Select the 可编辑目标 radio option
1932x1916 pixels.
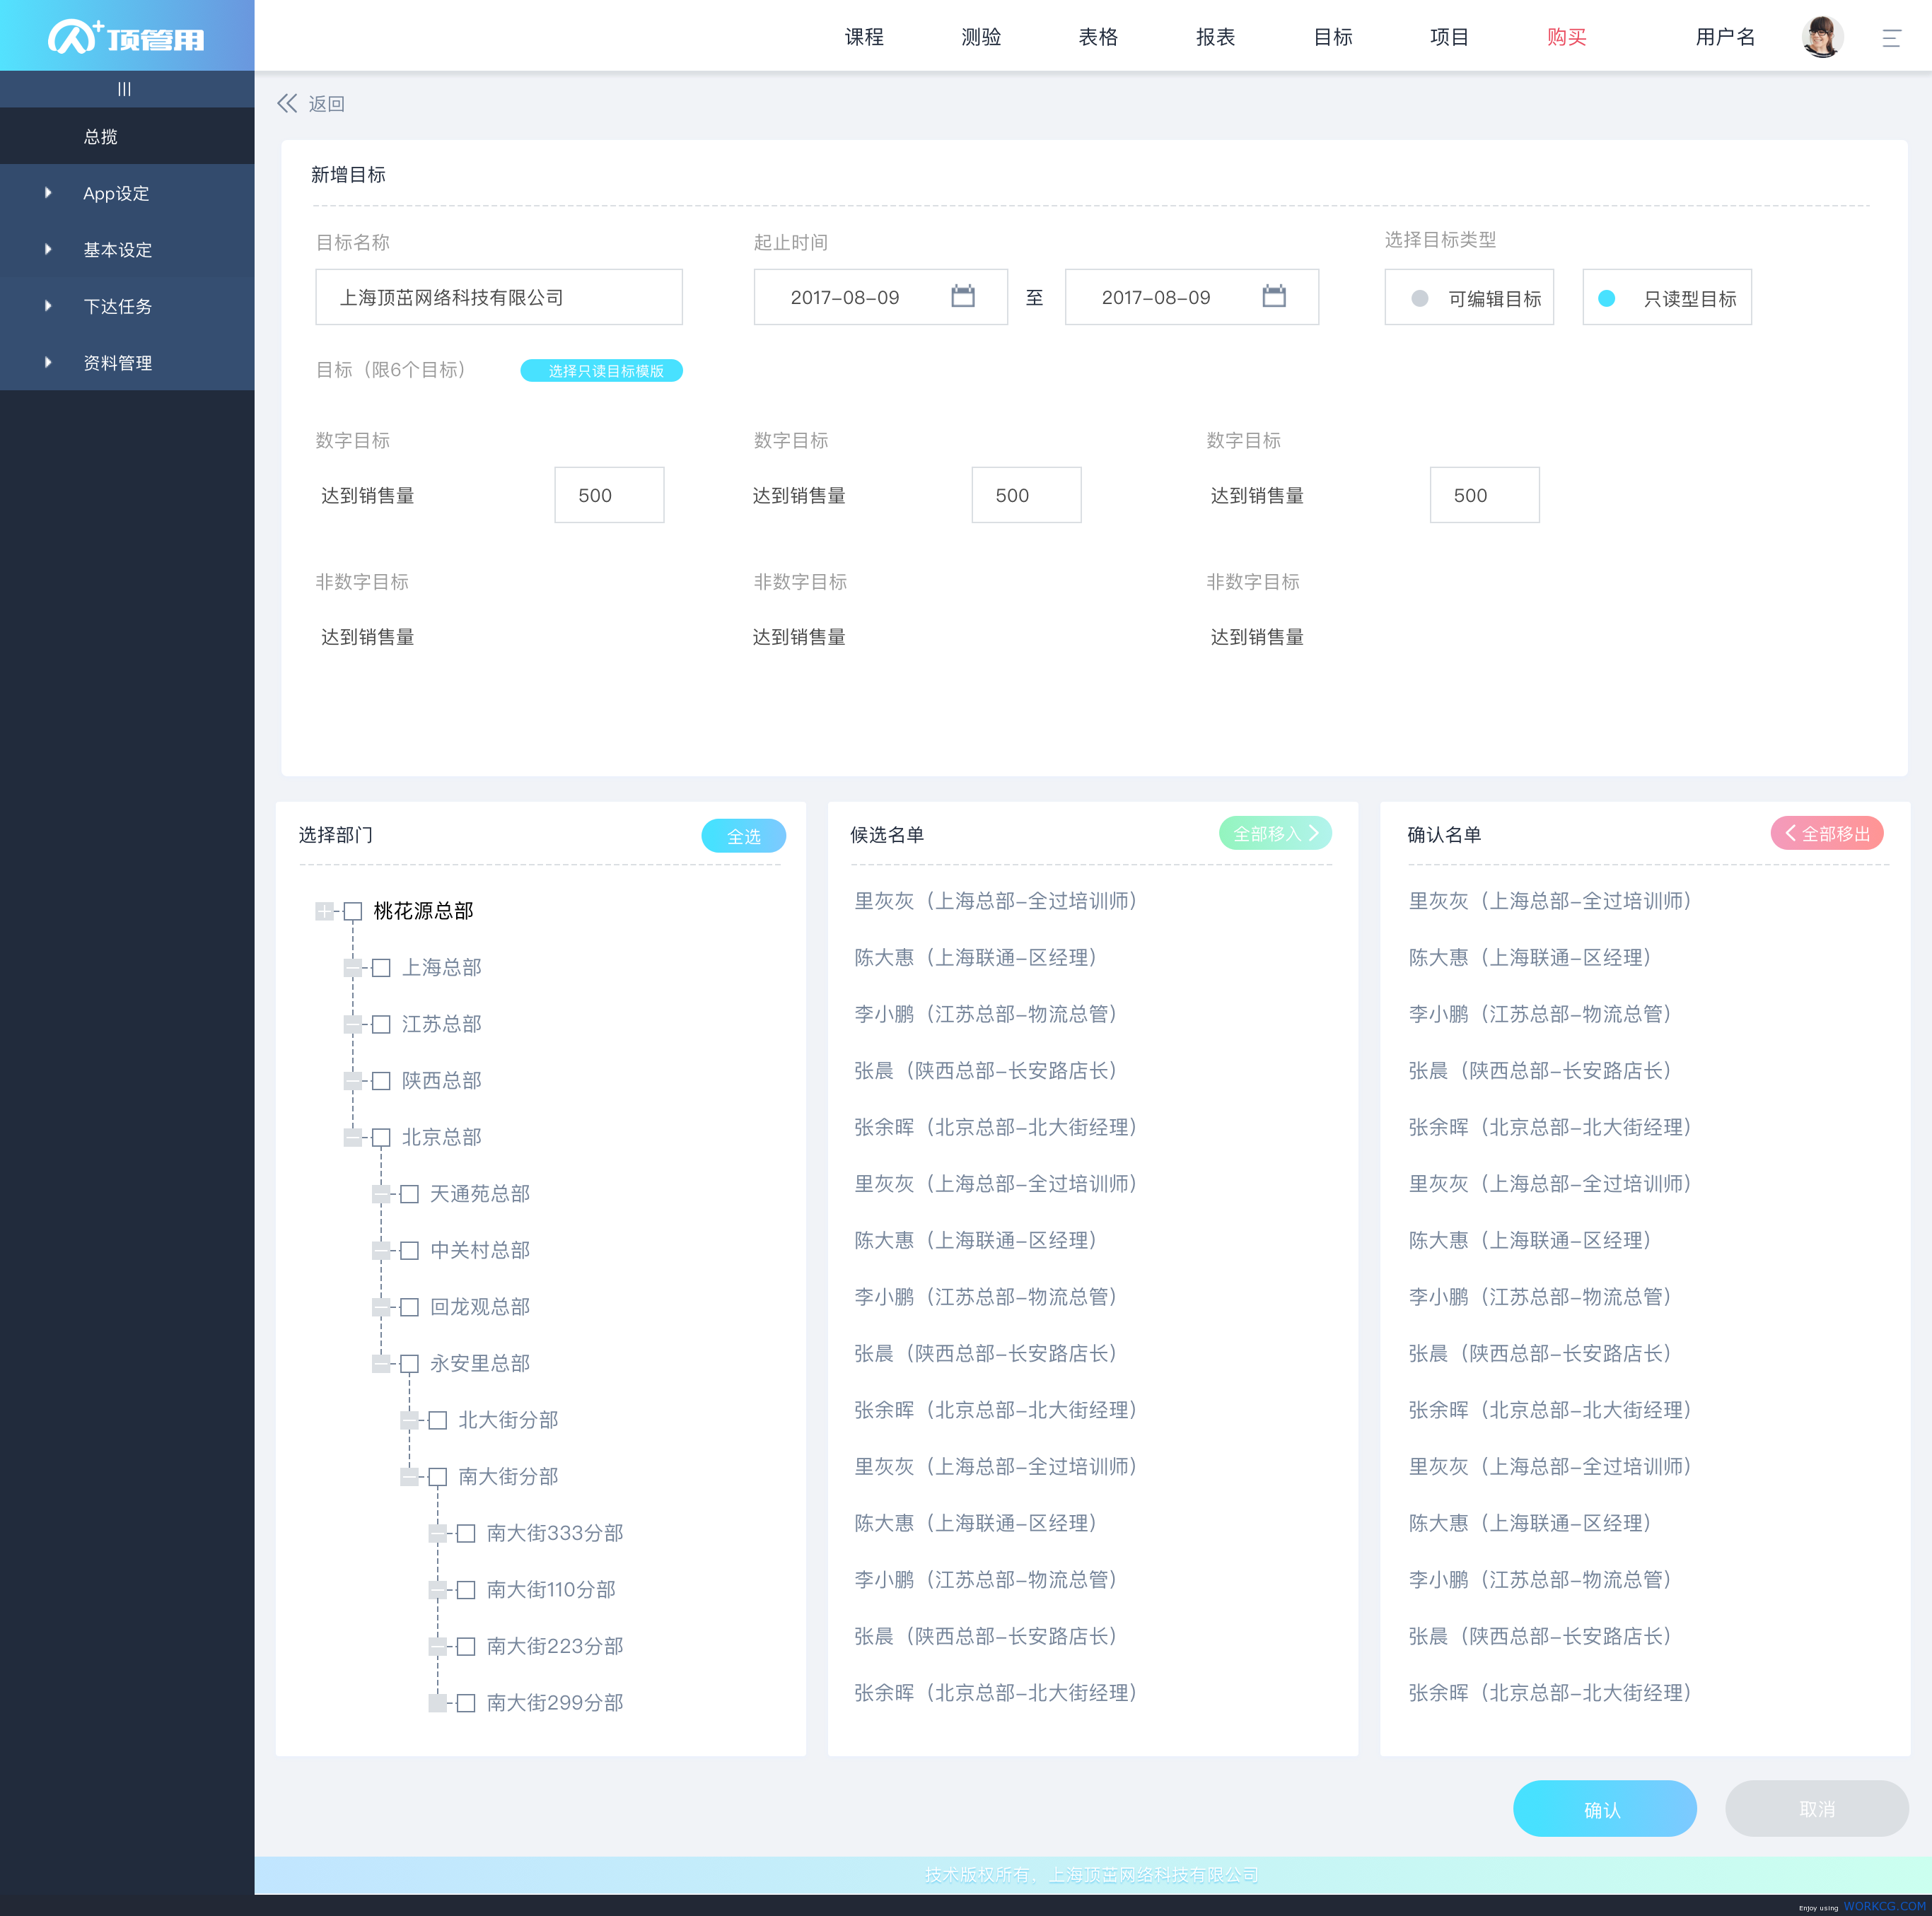tap(1419, 298)
